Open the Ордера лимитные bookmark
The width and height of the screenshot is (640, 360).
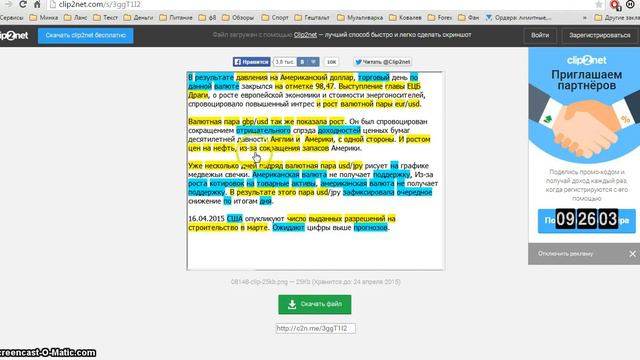click(x=518, y=18)
